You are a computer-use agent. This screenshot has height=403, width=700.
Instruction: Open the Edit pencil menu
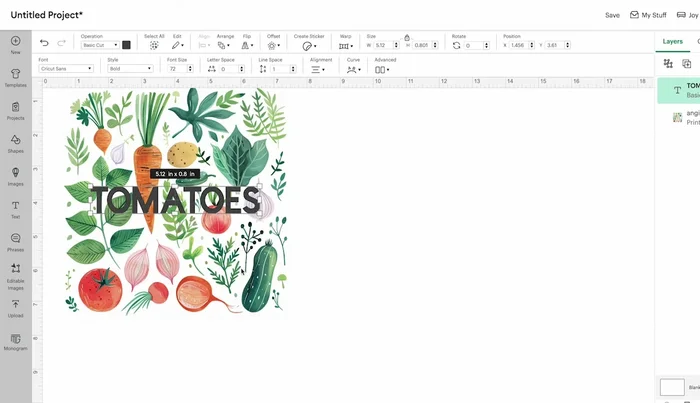[x=177, y=45]
